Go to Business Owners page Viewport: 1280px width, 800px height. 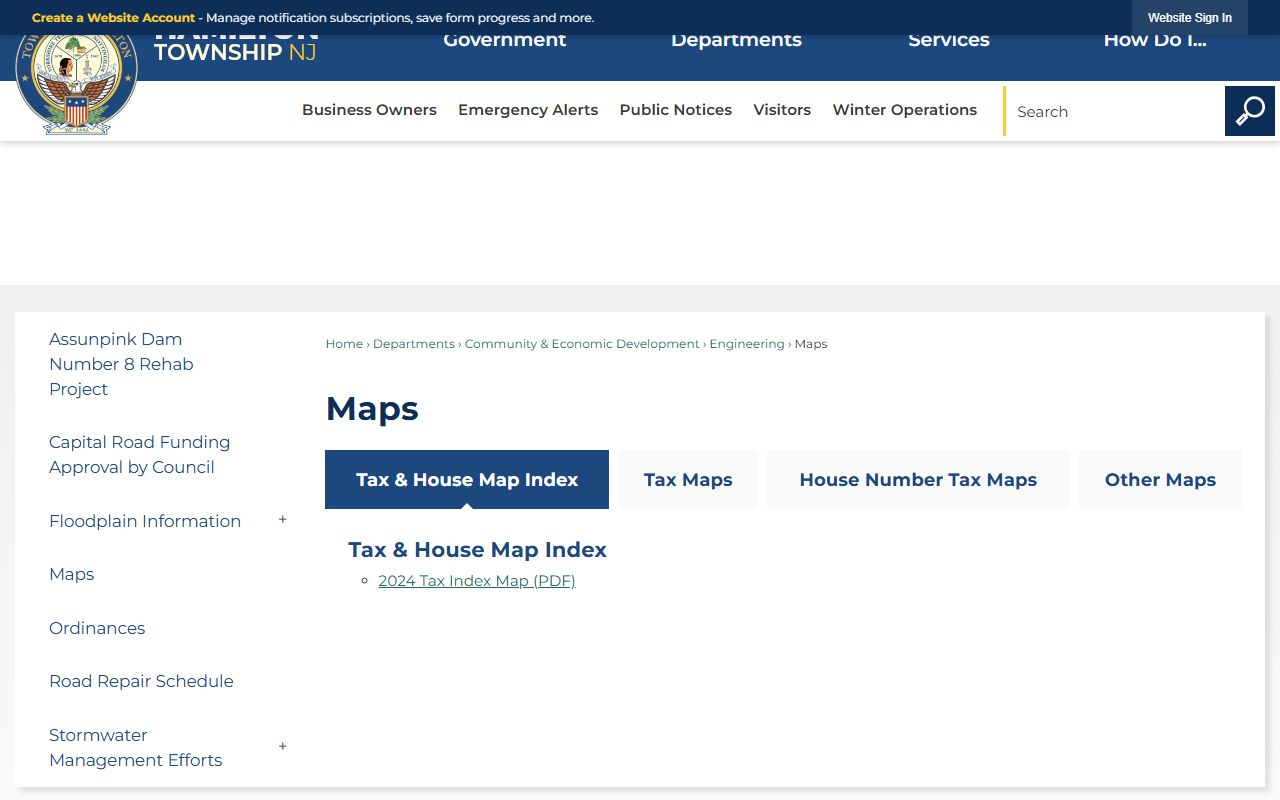click(x=369, y=110)
